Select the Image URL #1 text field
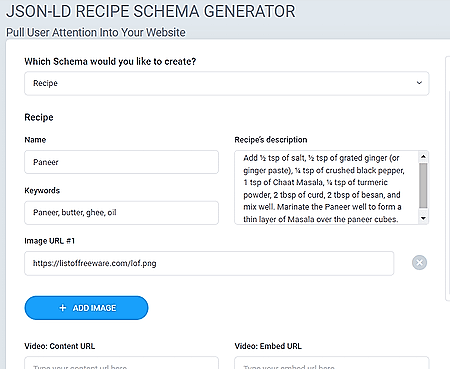Viewport: 450px width, 369px height. pos(209,263)
